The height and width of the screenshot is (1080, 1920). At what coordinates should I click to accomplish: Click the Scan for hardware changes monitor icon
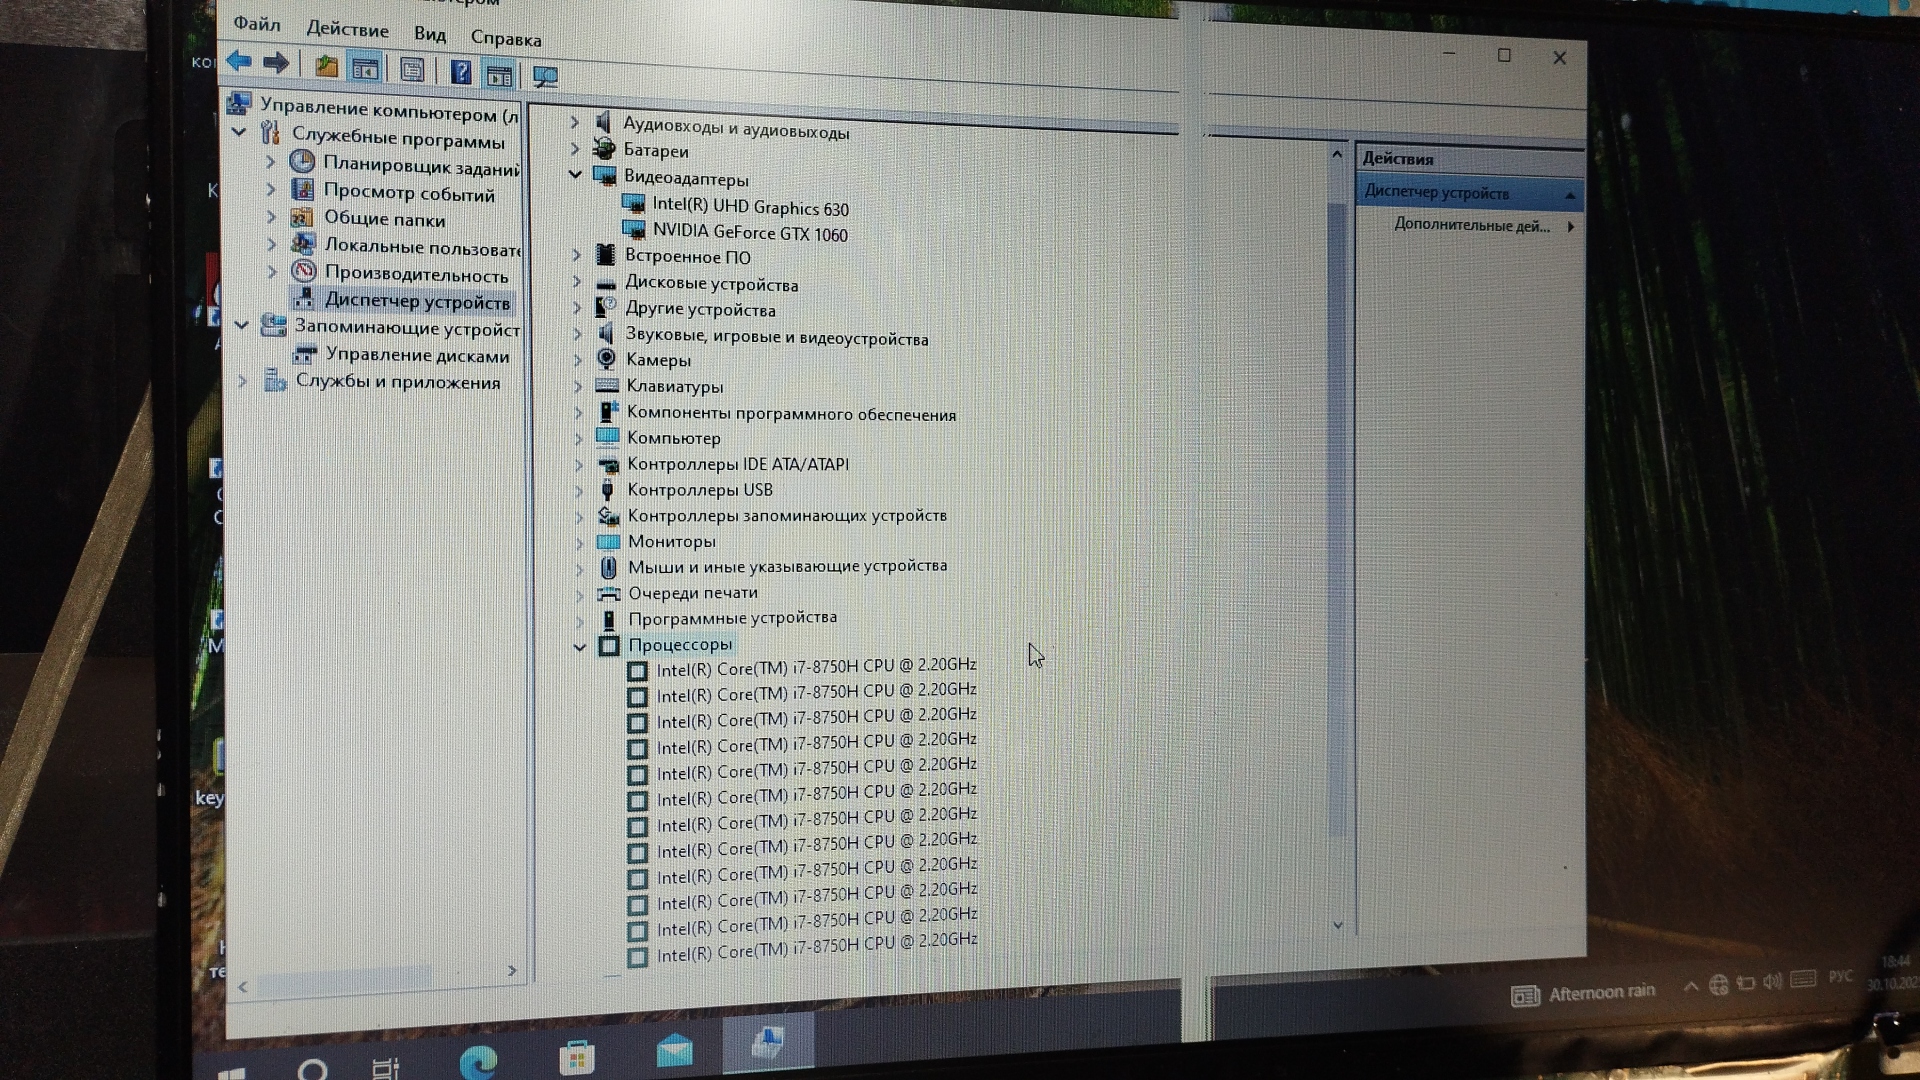[545, 77]
